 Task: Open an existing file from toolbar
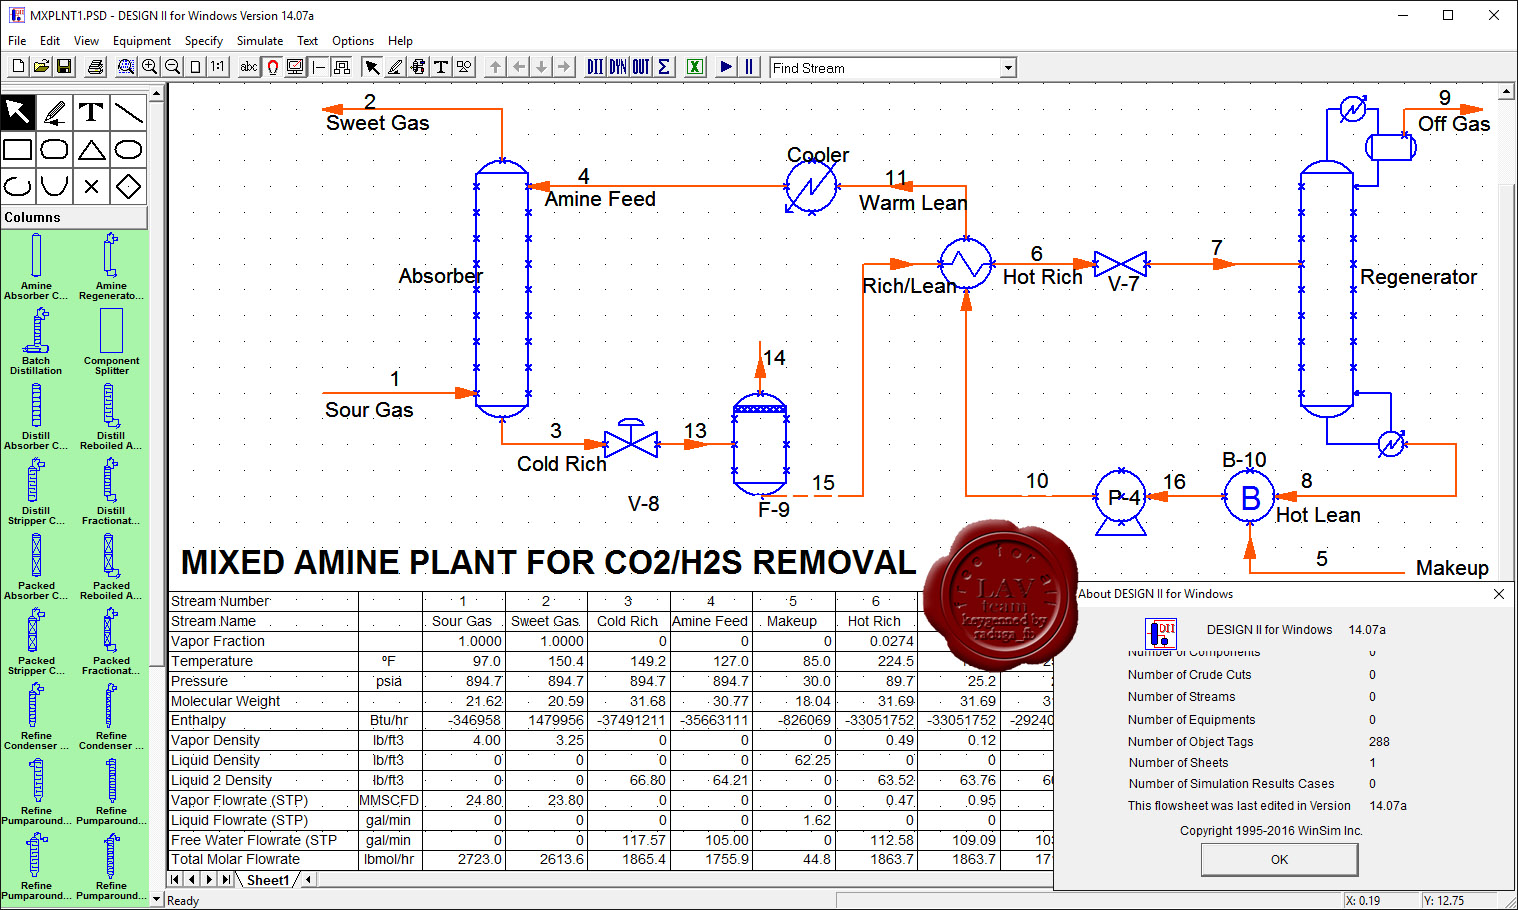click(41, 67)
